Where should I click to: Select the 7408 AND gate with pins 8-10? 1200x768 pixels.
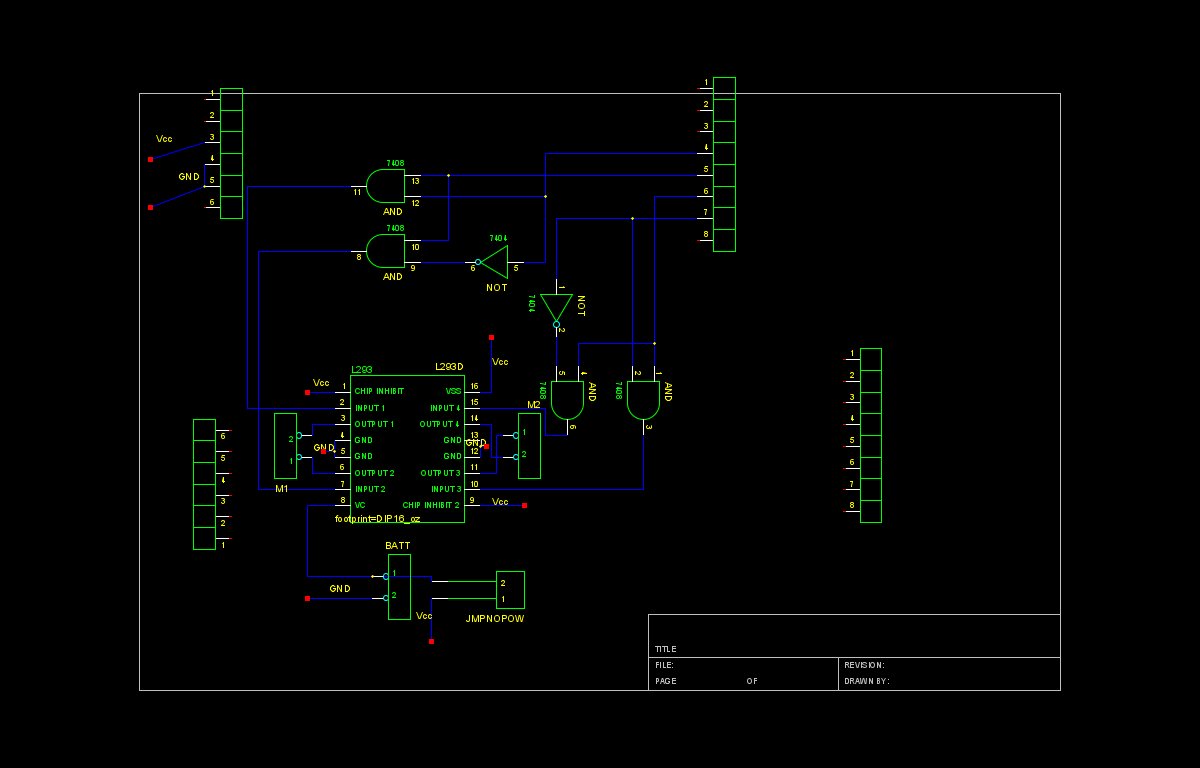(385, 251)
